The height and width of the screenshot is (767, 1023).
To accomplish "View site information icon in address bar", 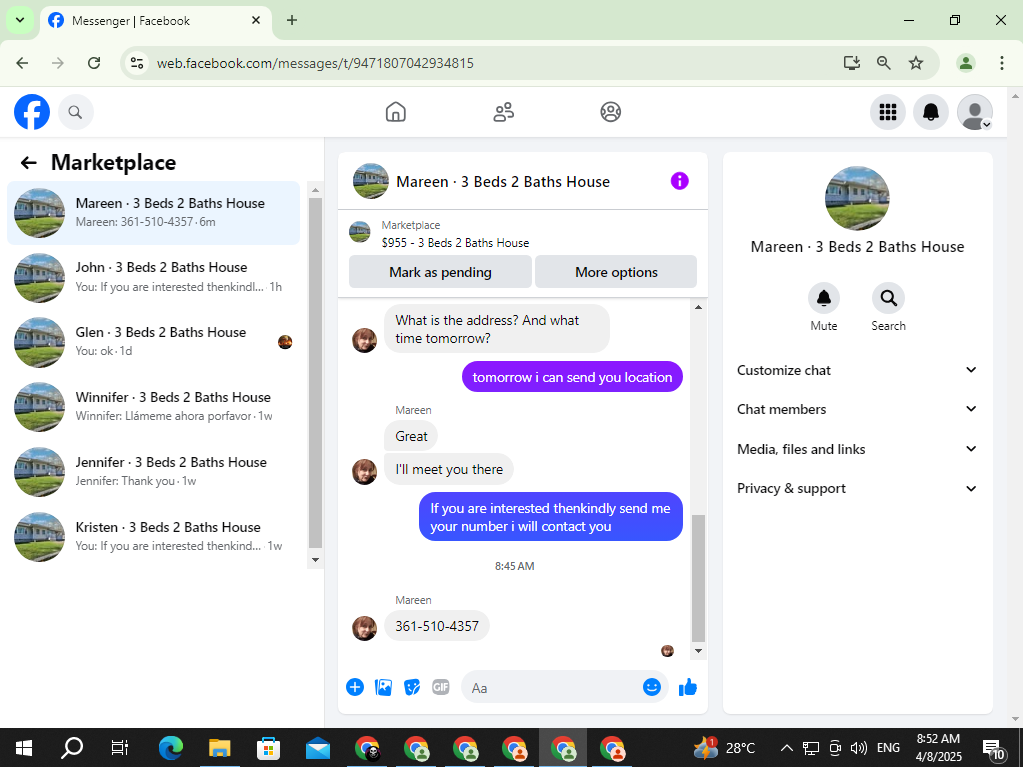I will tap(137, 63).
